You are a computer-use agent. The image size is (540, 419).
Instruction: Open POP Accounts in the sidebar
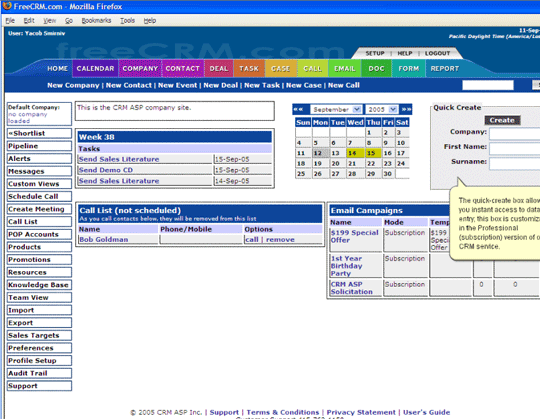pyautogui.click(x=39, y=234)
